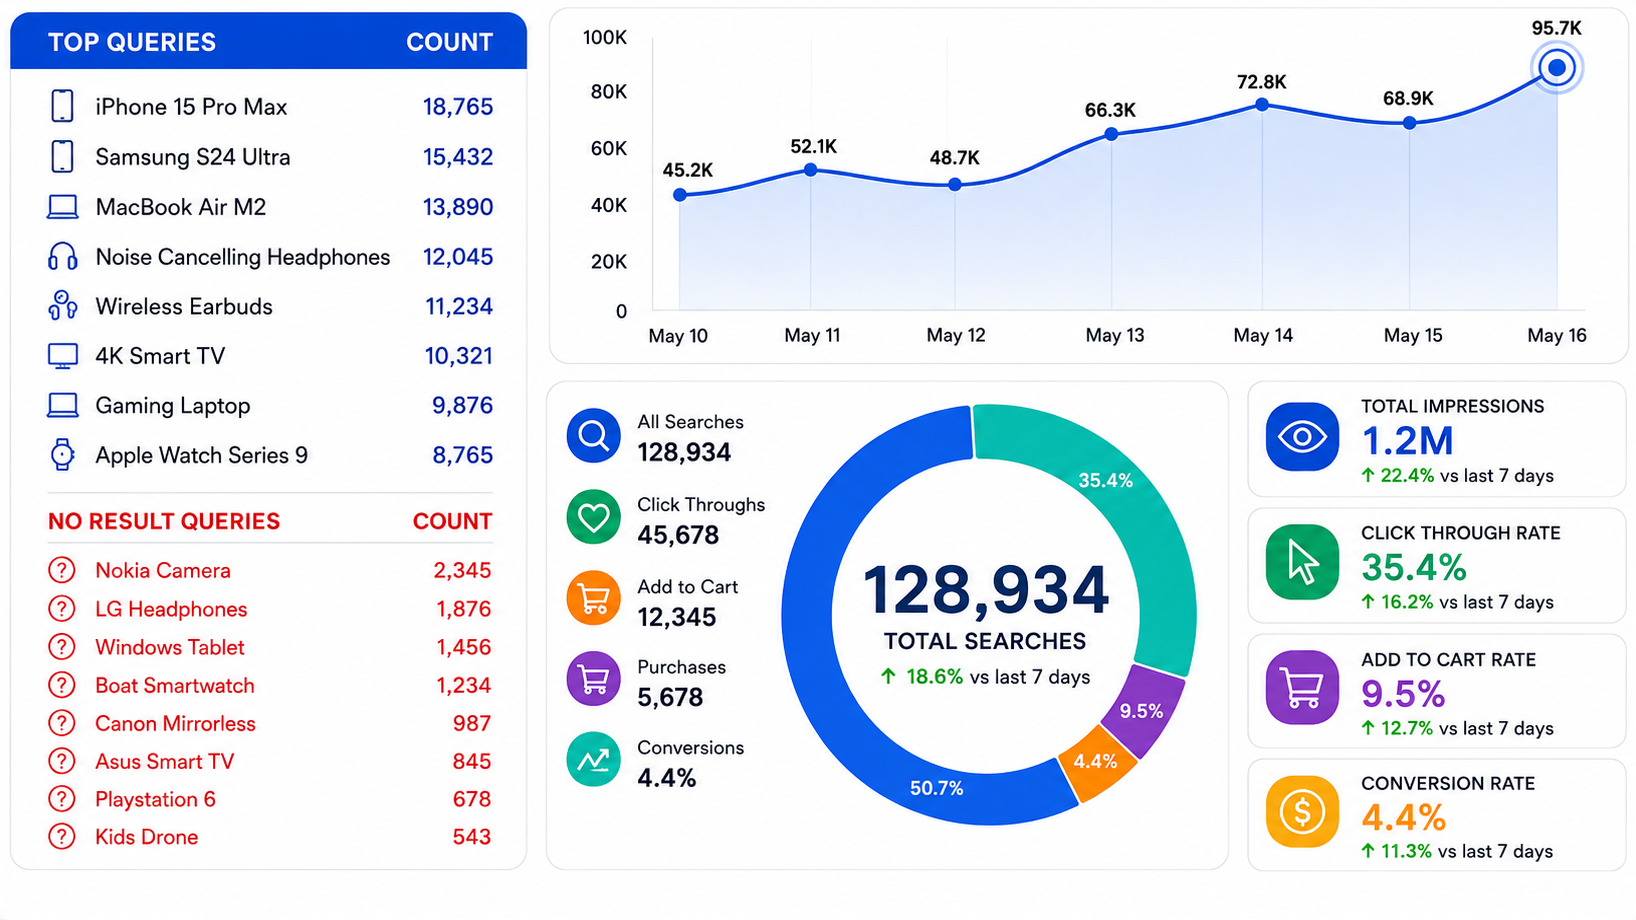Viewport: 1636px width, 920px height.
Task: Click the phone icon beside iPhone 15 Pro Max
Action: (62, 106)
